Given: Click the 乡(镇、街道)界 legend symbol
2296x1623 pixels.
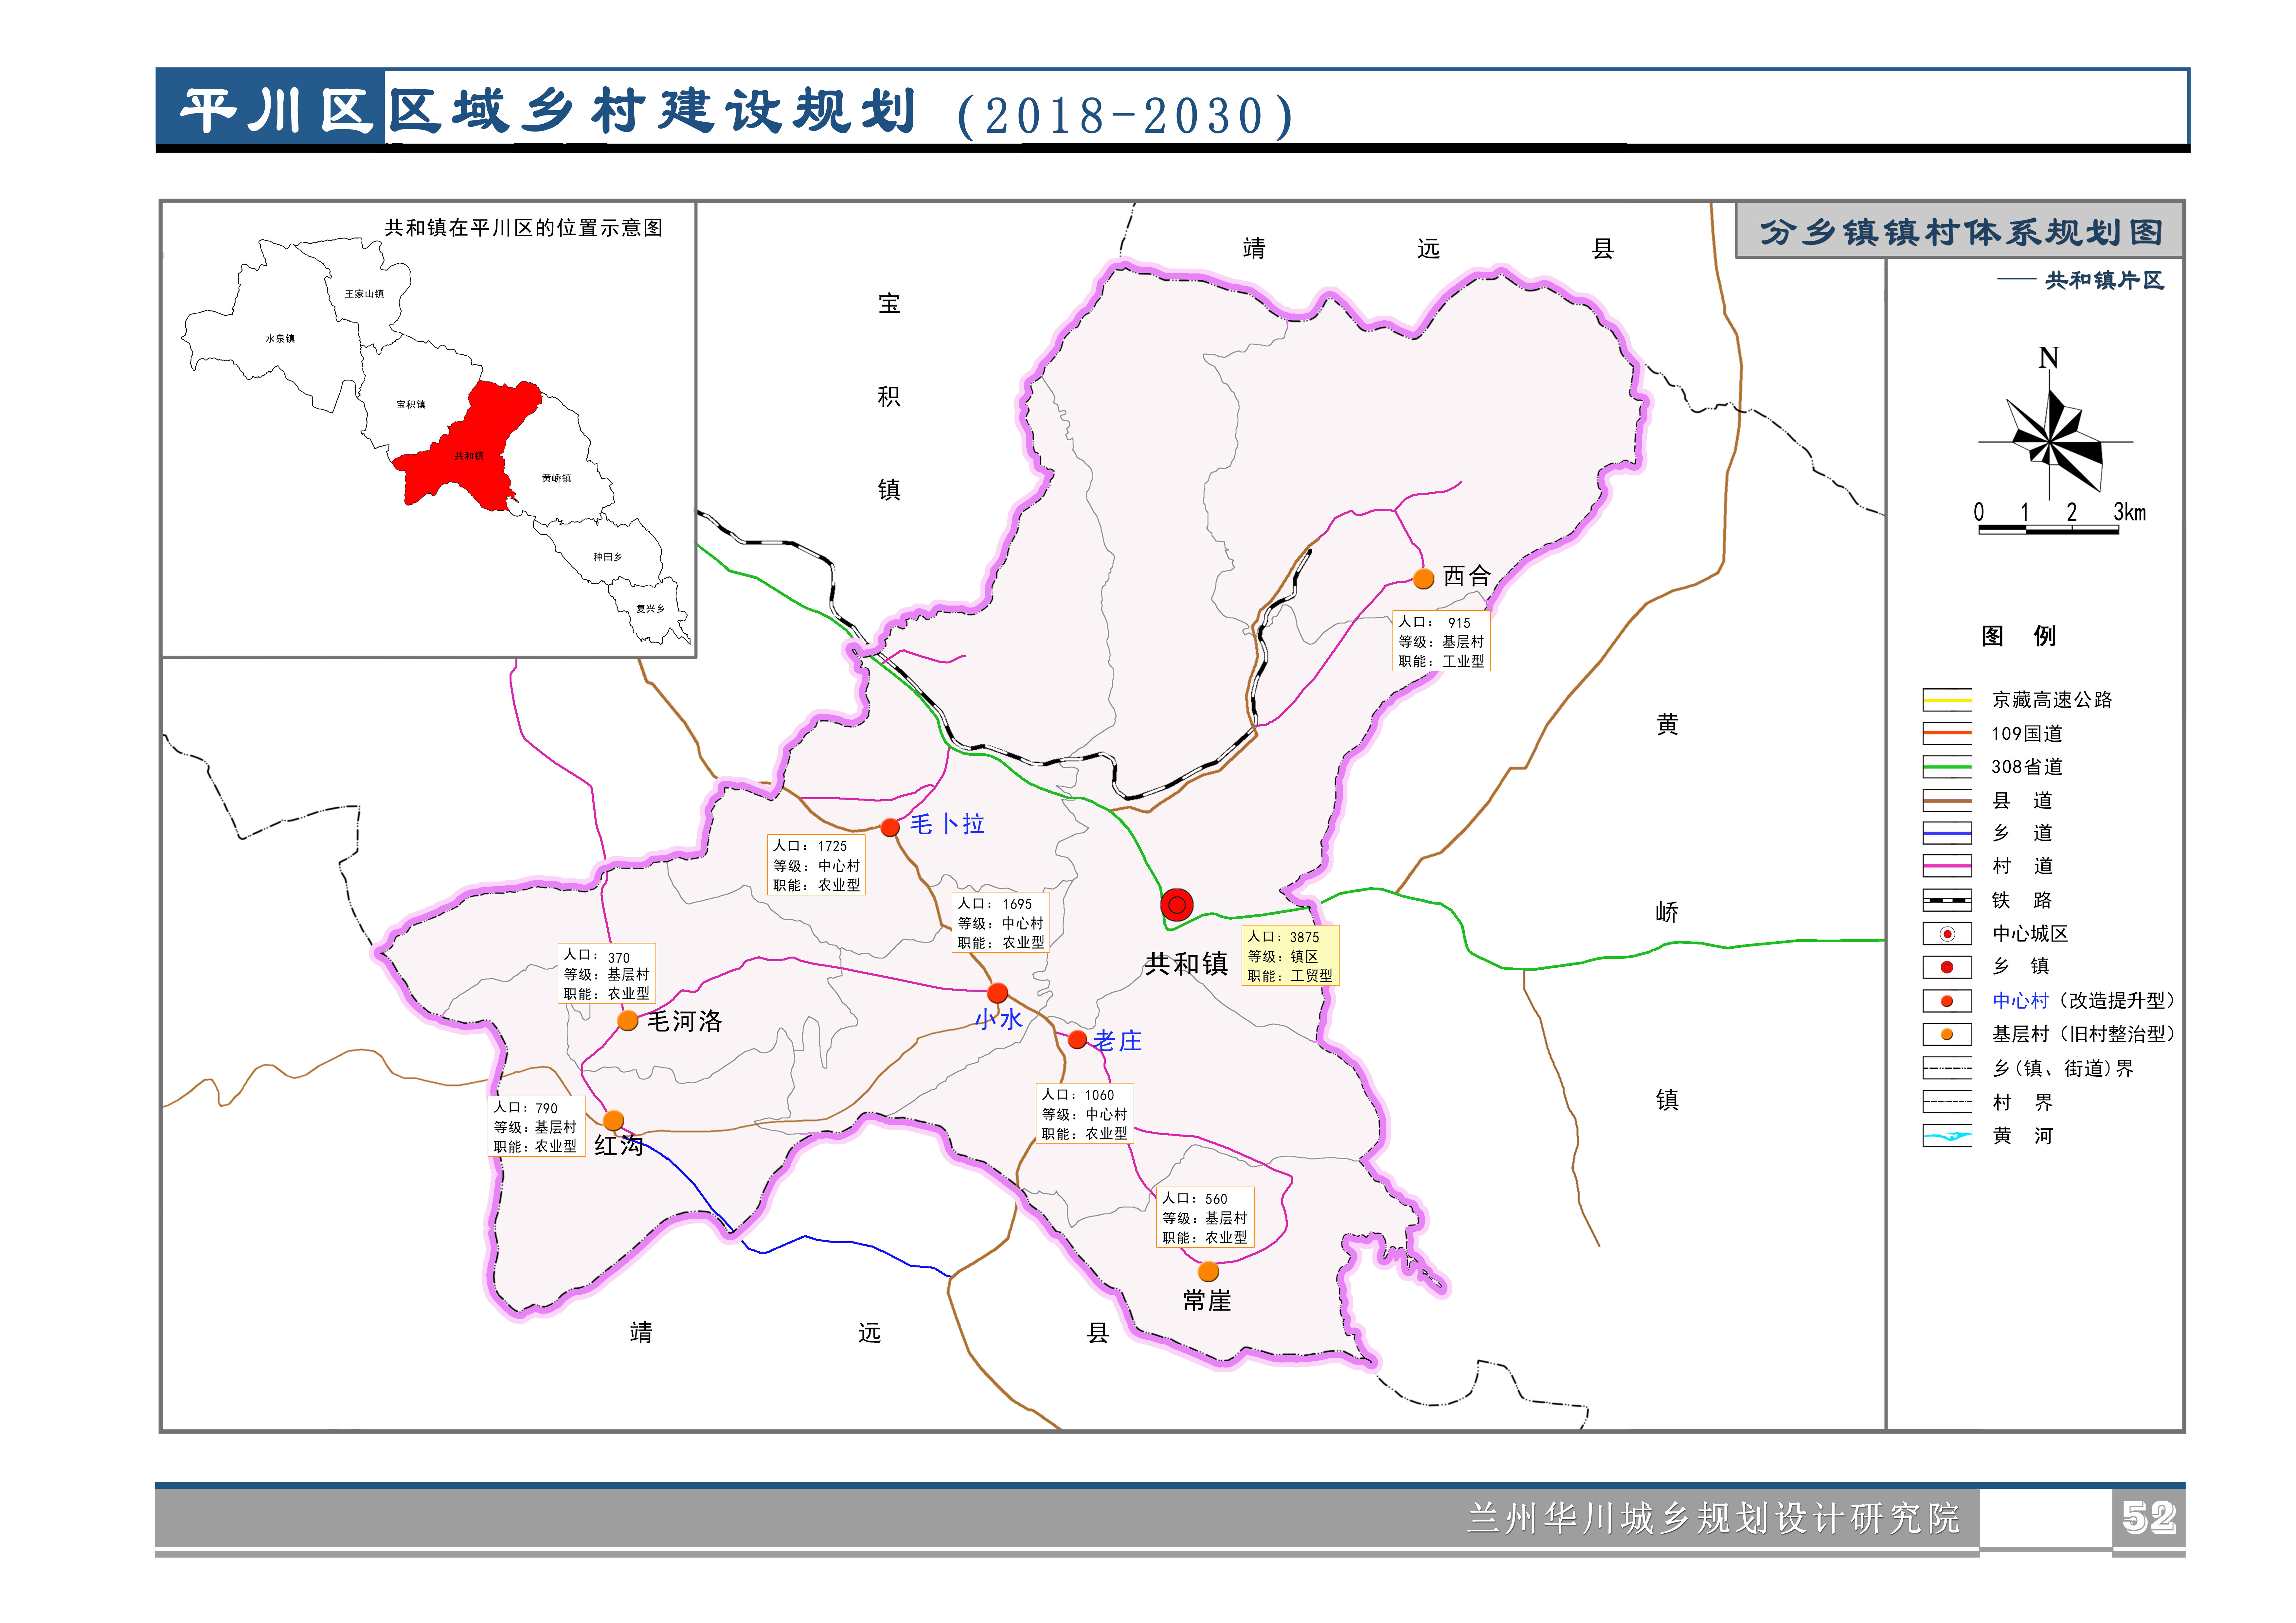Looking at the screenshot, I should [1947, 1068].
